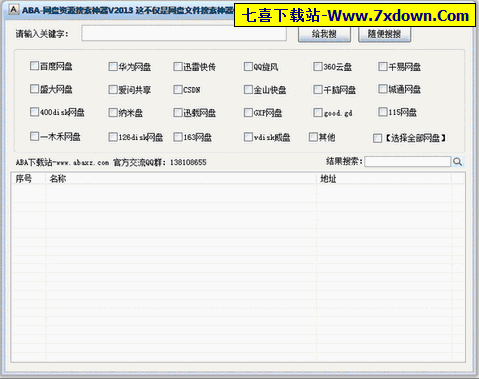
Task: Click the ABA app icon in title bar
Action: pyautogui.click(x=13, y=10)
